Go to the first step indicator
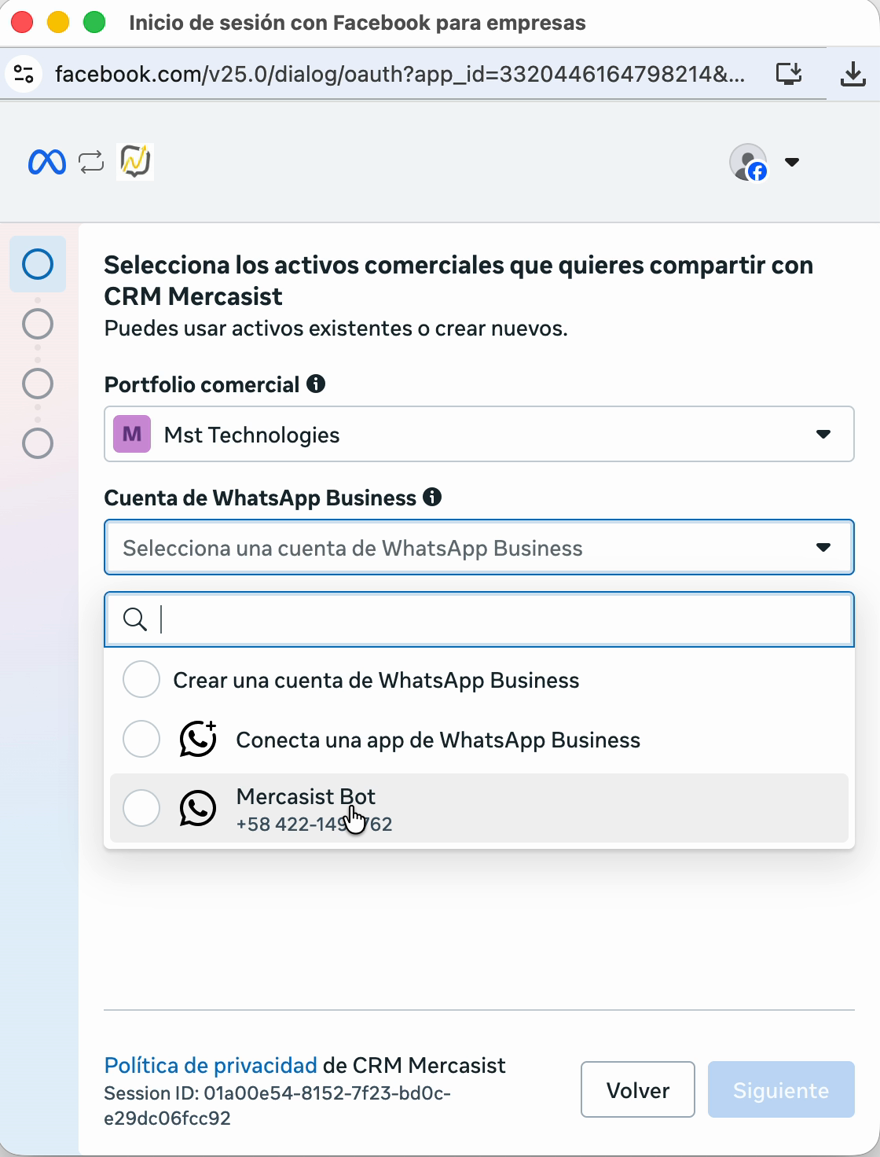Viewport: 880px width, 1157px height. 38,264
